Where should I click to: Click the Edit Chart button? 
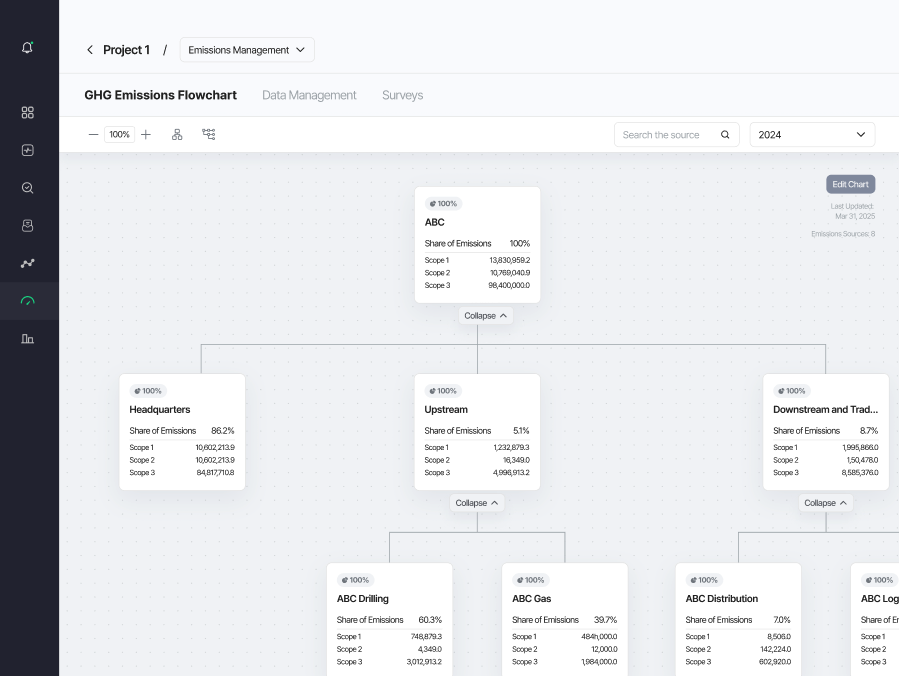850,185
